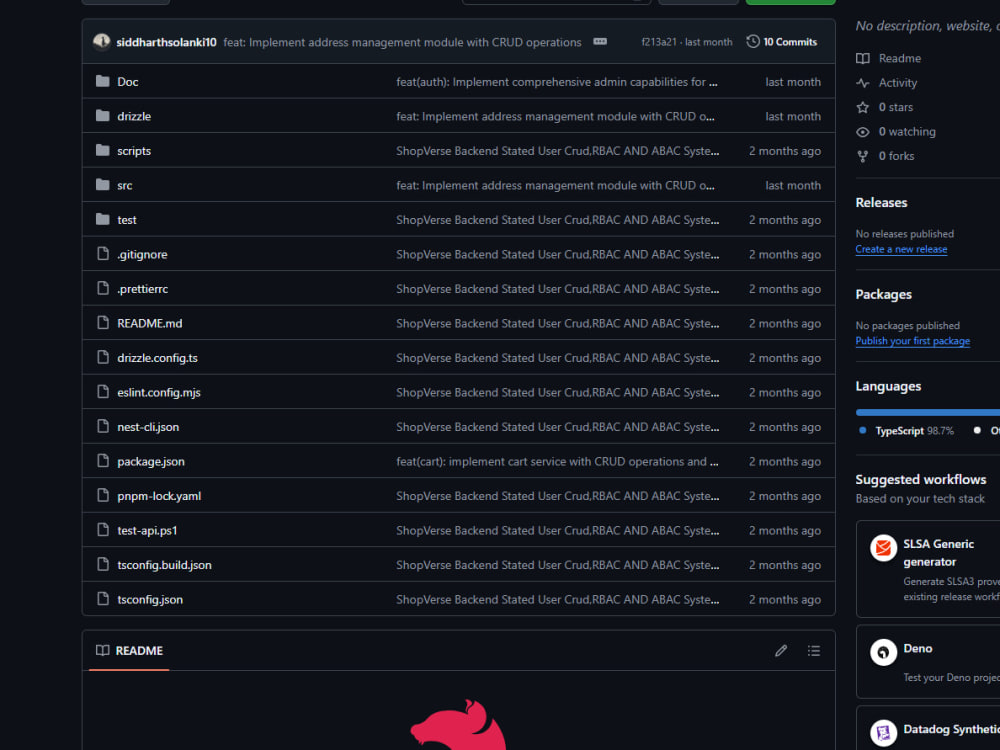Open the Doc row's feat(auth) commit message
The height and width of the screenshot is (750, 1000).
(x=557, y=82)
